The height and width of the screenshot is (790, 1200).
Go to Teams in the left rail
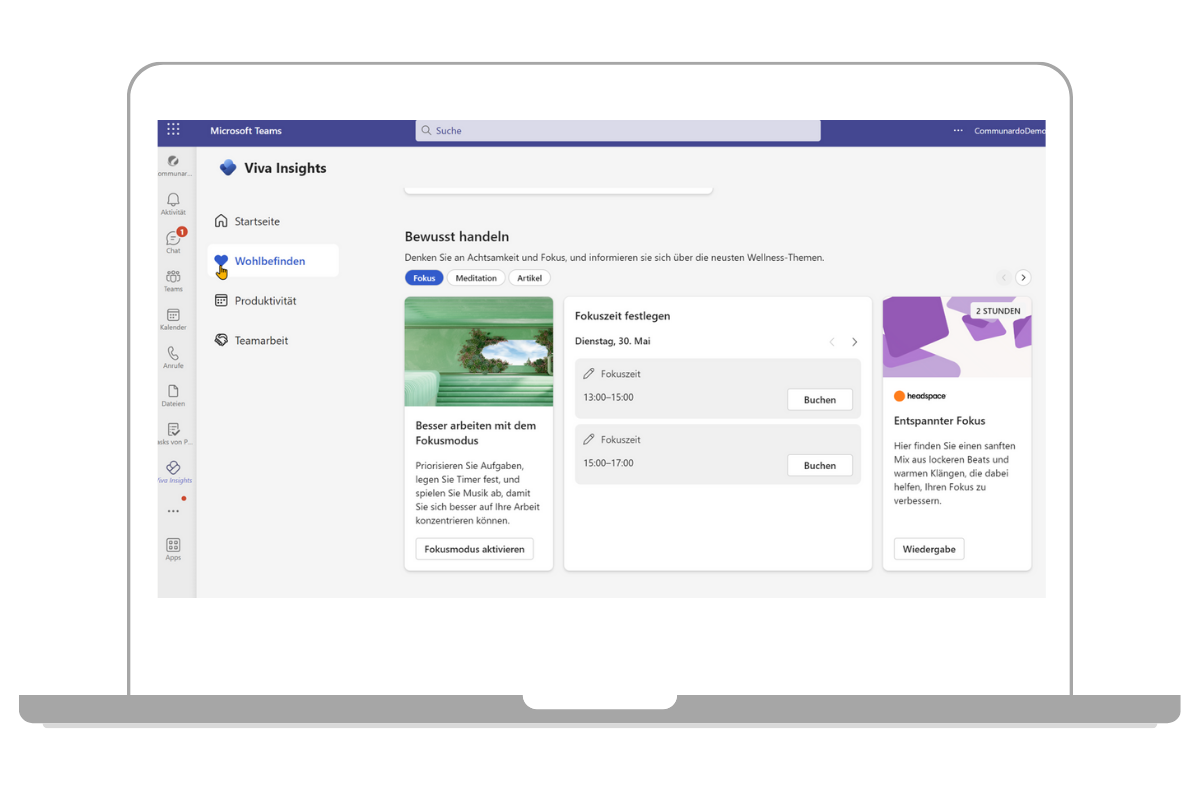click(173, 280)
